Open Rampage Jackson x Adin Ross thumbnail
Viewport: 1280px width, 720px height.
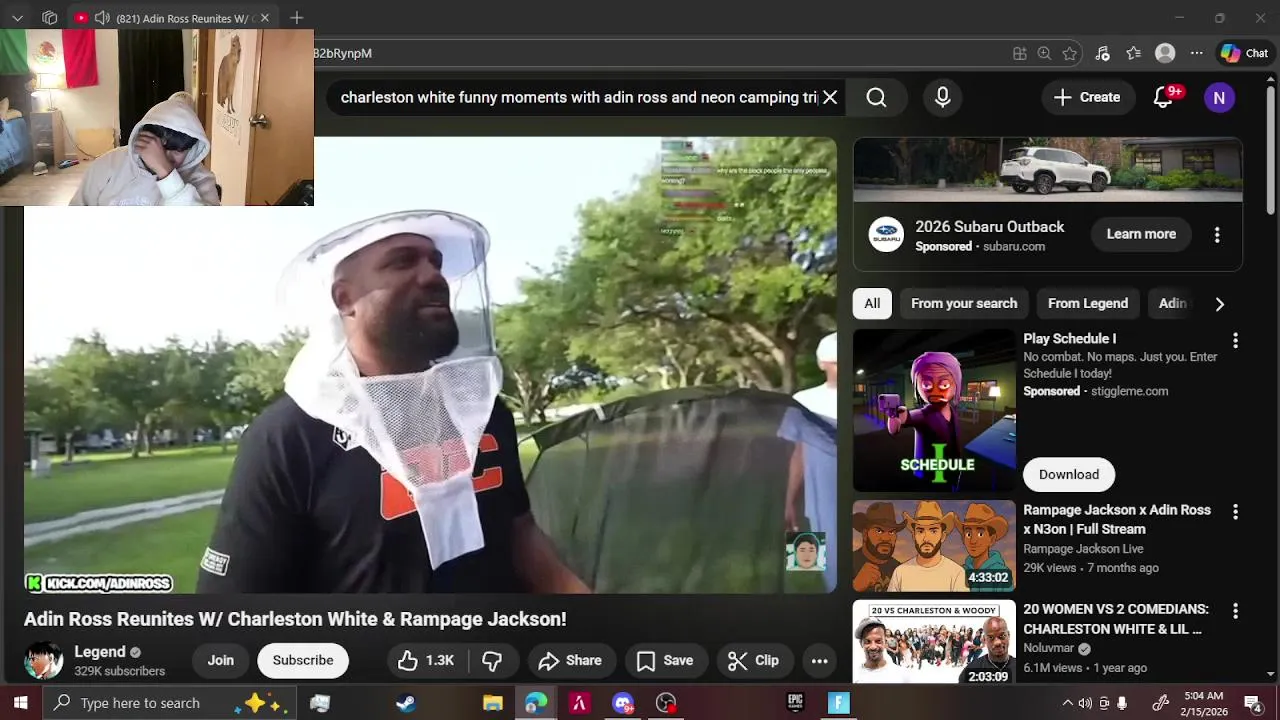tap(934, 546)
